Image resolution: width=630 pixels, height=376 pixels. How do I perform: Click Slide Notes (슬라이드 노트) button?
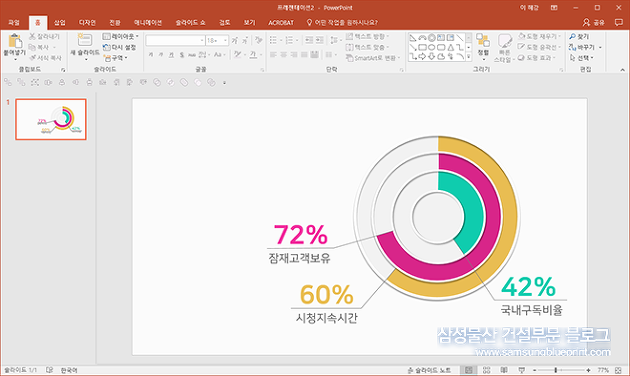pos(429,370)
